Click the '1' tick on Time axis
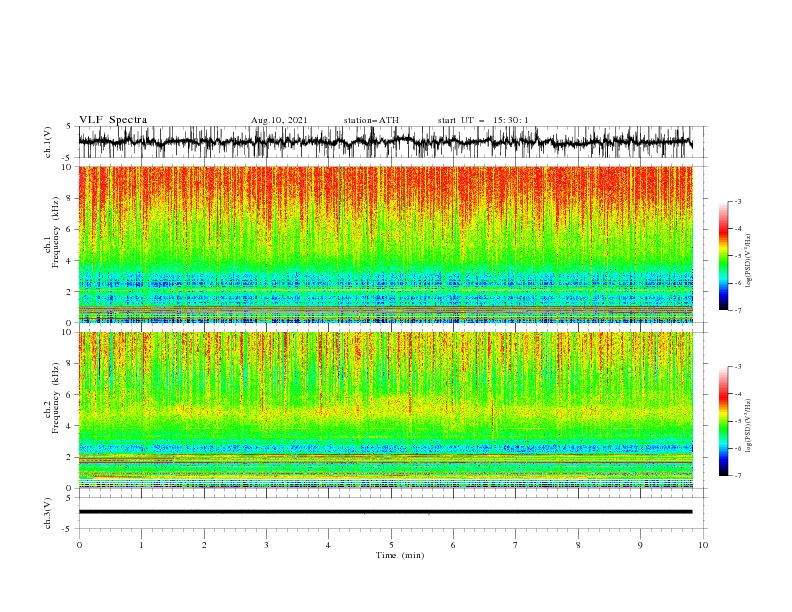The height and width of the screenshot is (612, 792). click(x=141, y=545)
